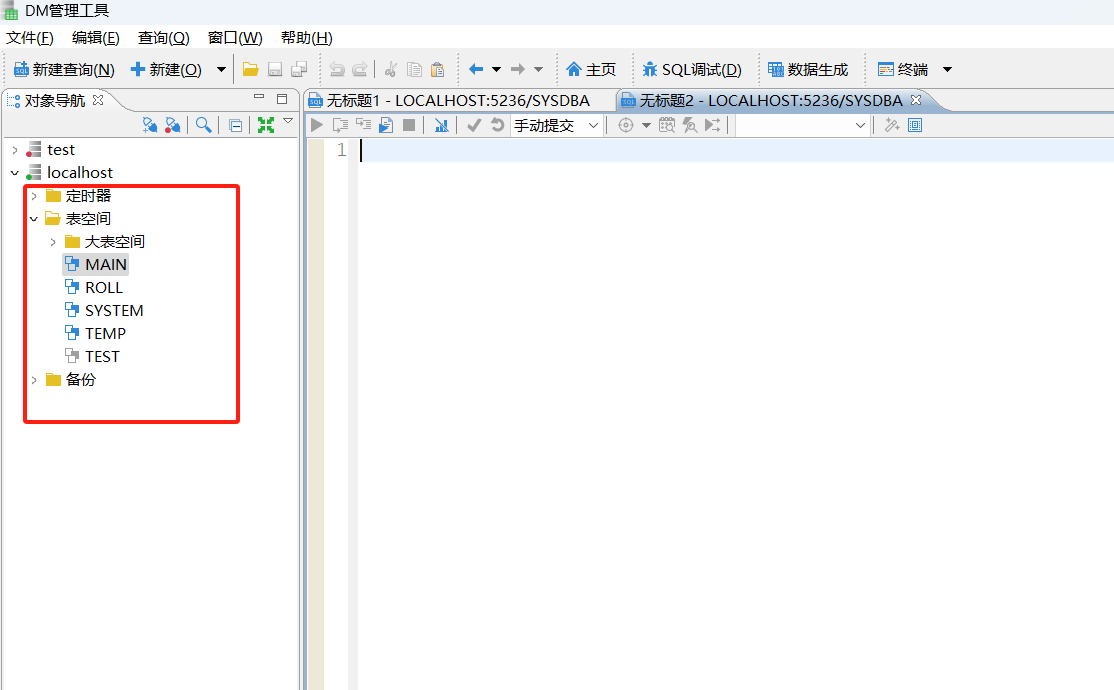Collapse the localhost server node

point(15,173)
